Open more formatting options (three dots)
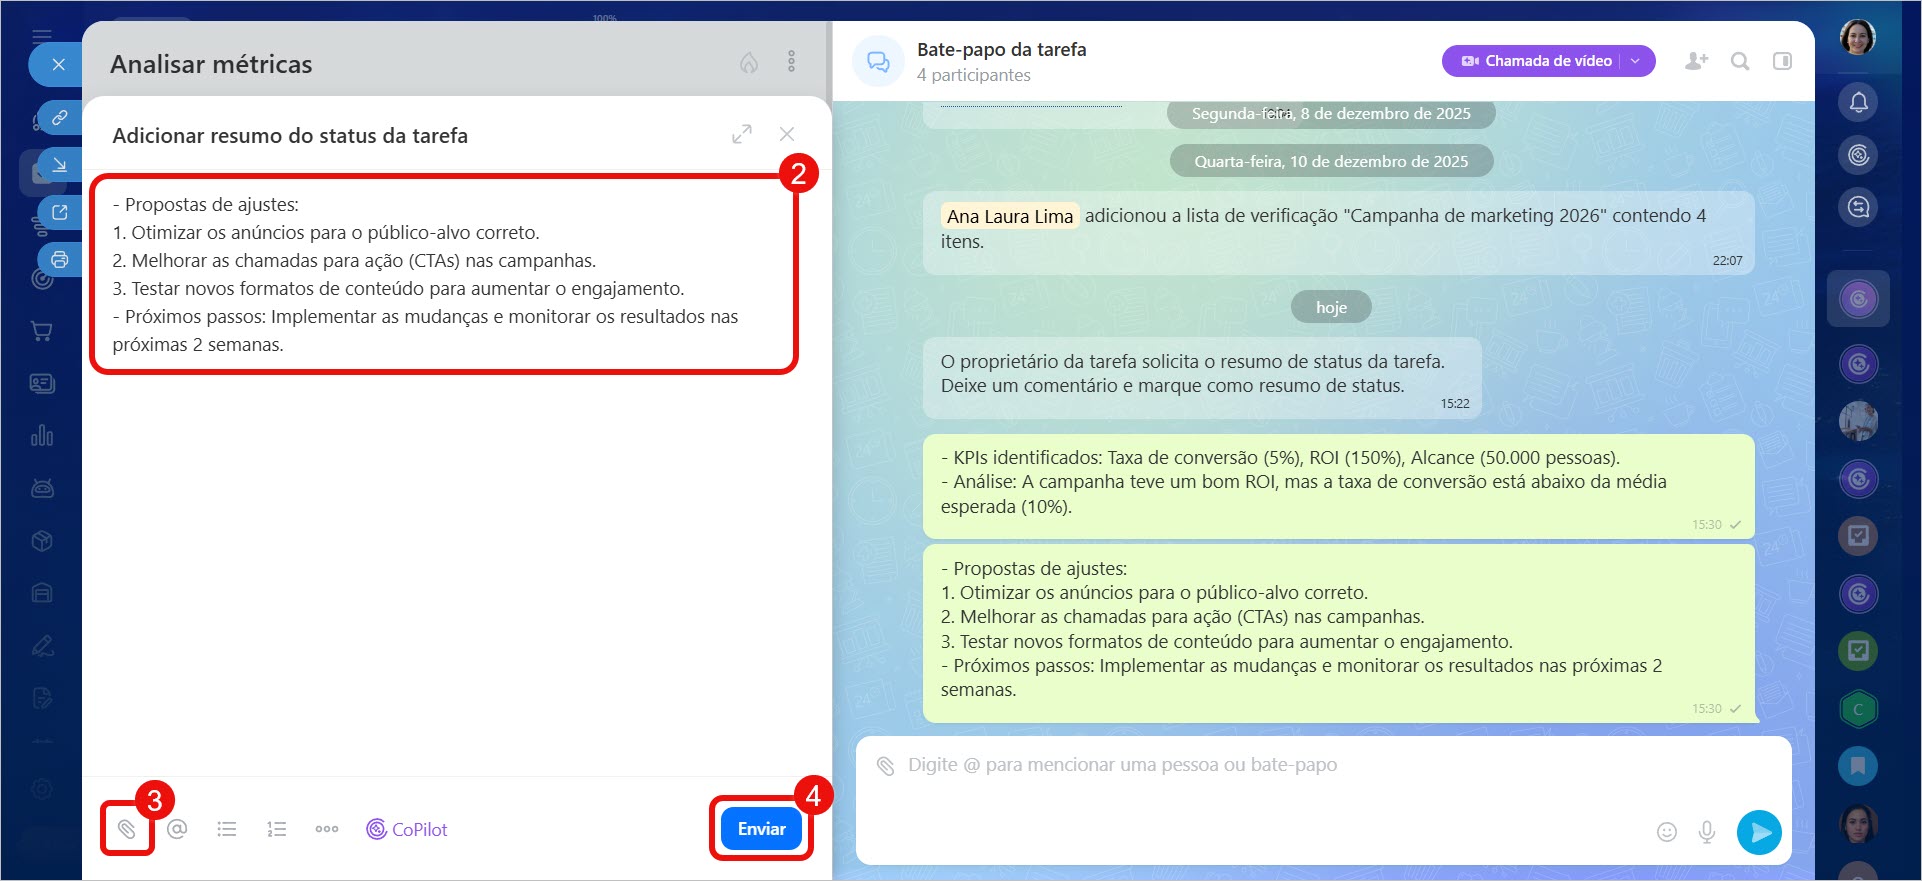This screenshot has width=1922, height=881. click(327, 829)
